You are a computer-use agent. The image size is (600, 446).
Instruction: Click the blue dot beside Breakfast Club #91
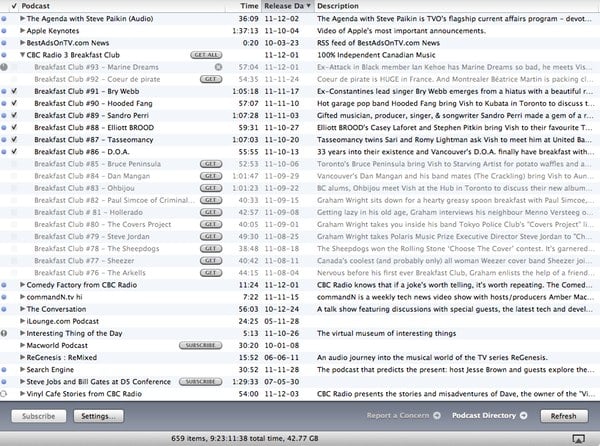tap(4, 91)
